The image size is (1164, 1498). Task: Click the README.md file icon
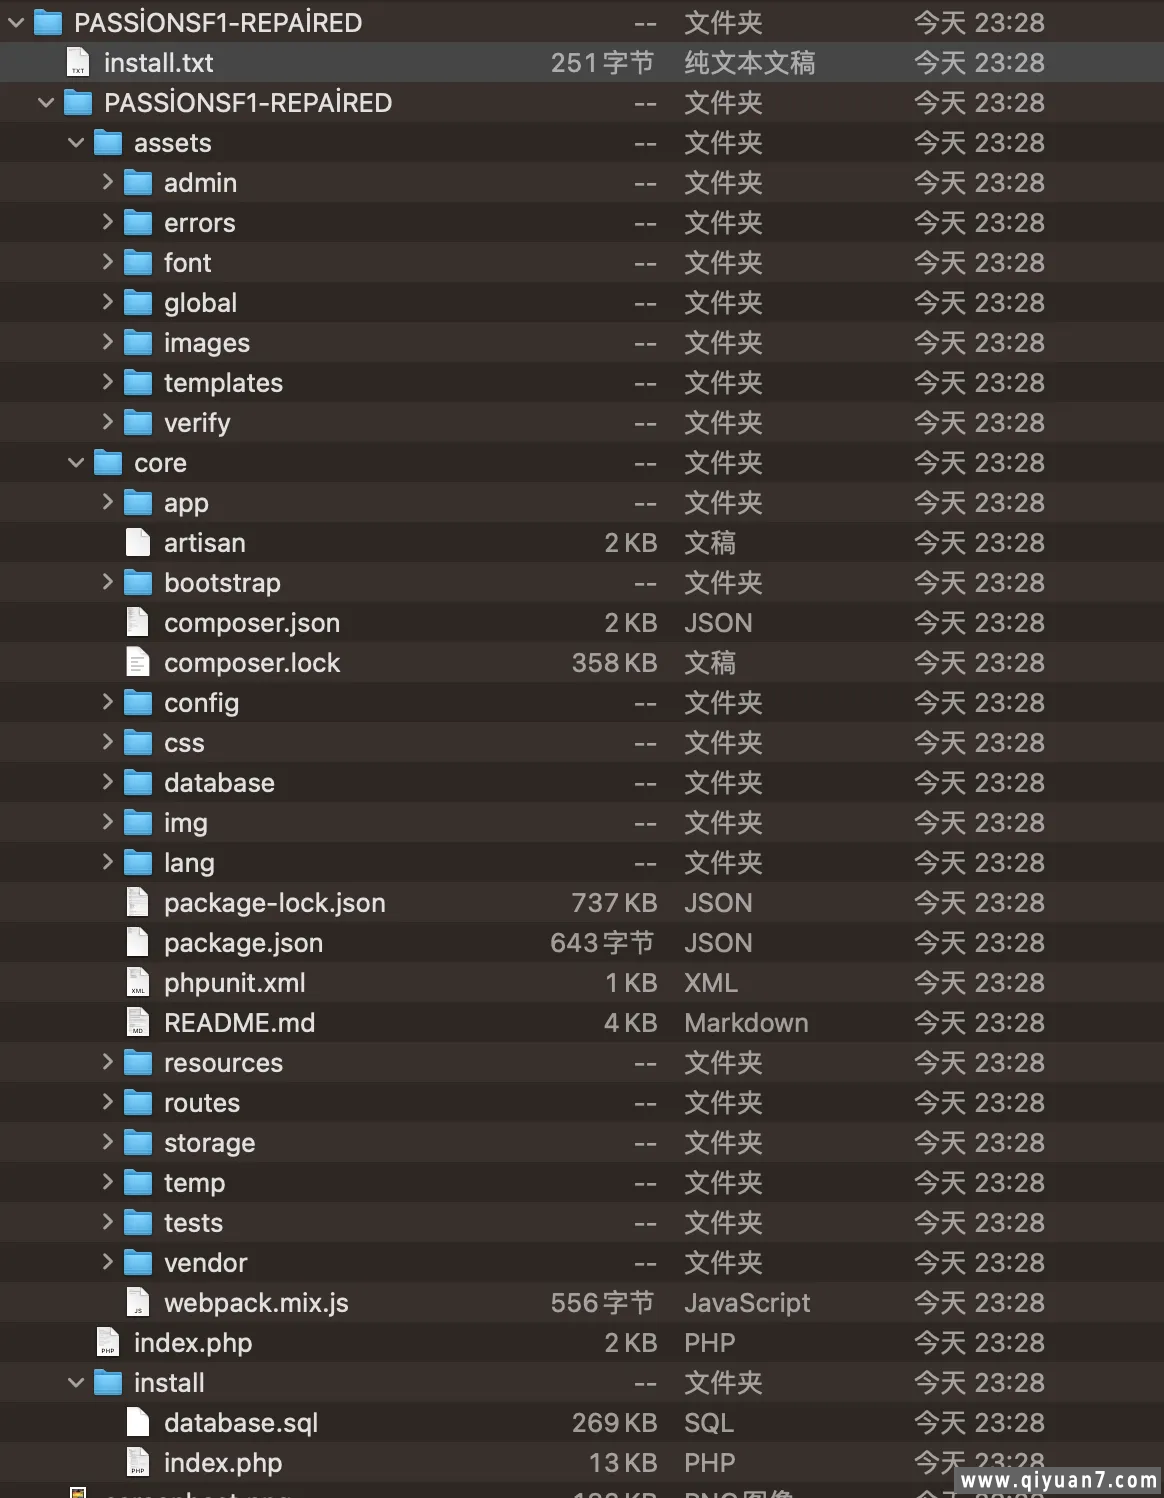click(x=138, y=1023)
